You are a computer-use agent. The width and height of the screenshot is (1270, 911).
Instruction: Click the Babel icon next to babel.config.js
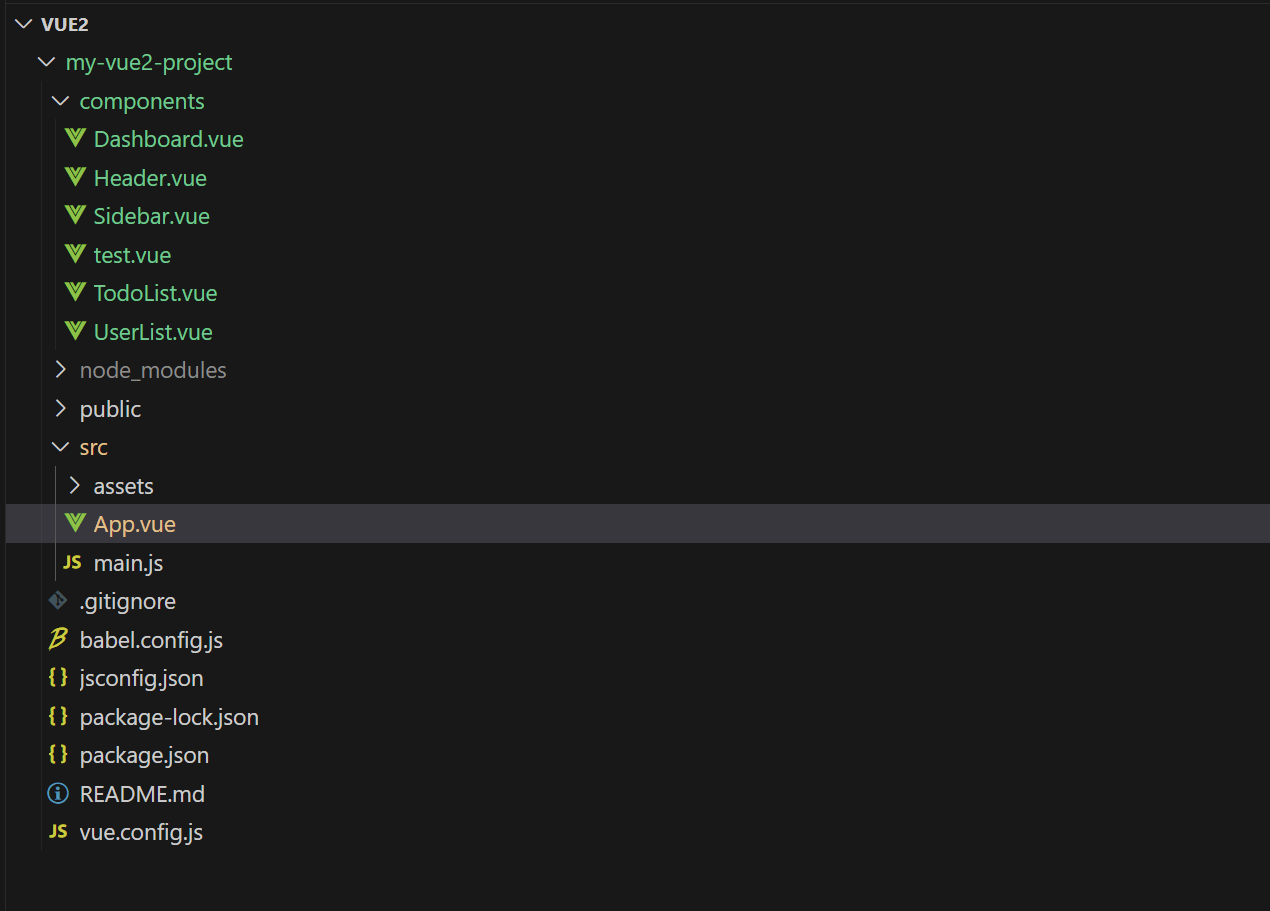(x=58, y=640)
